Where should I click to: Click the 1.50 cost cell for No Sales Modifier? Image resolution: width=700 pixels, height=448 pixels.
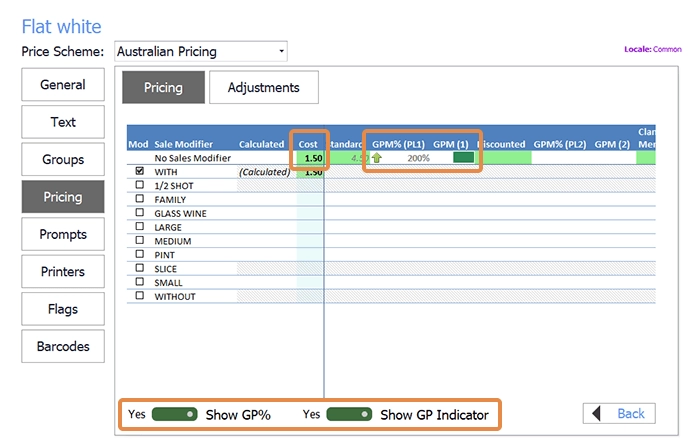click(310, 158)
